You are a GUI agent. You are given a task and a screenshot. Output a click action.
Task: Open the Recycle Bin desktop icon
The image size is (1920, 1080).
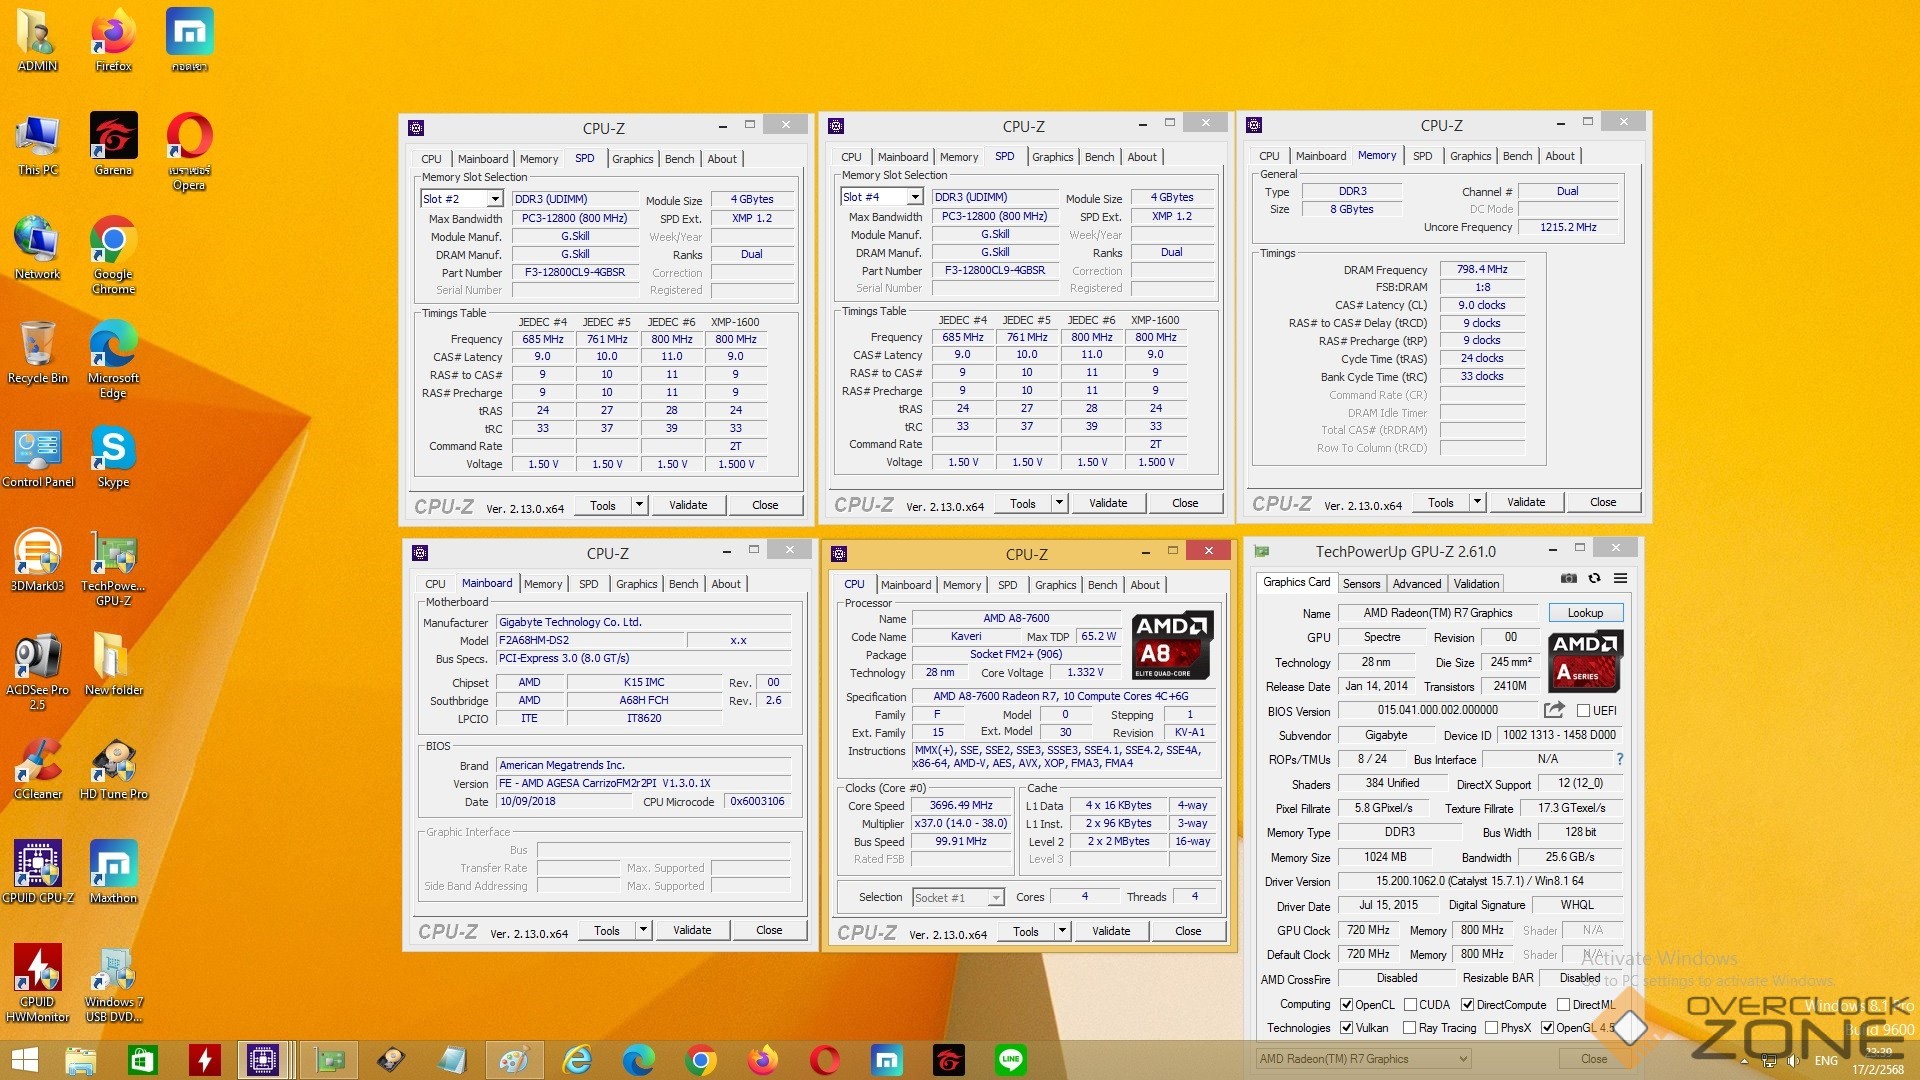(x=38, y=352)
